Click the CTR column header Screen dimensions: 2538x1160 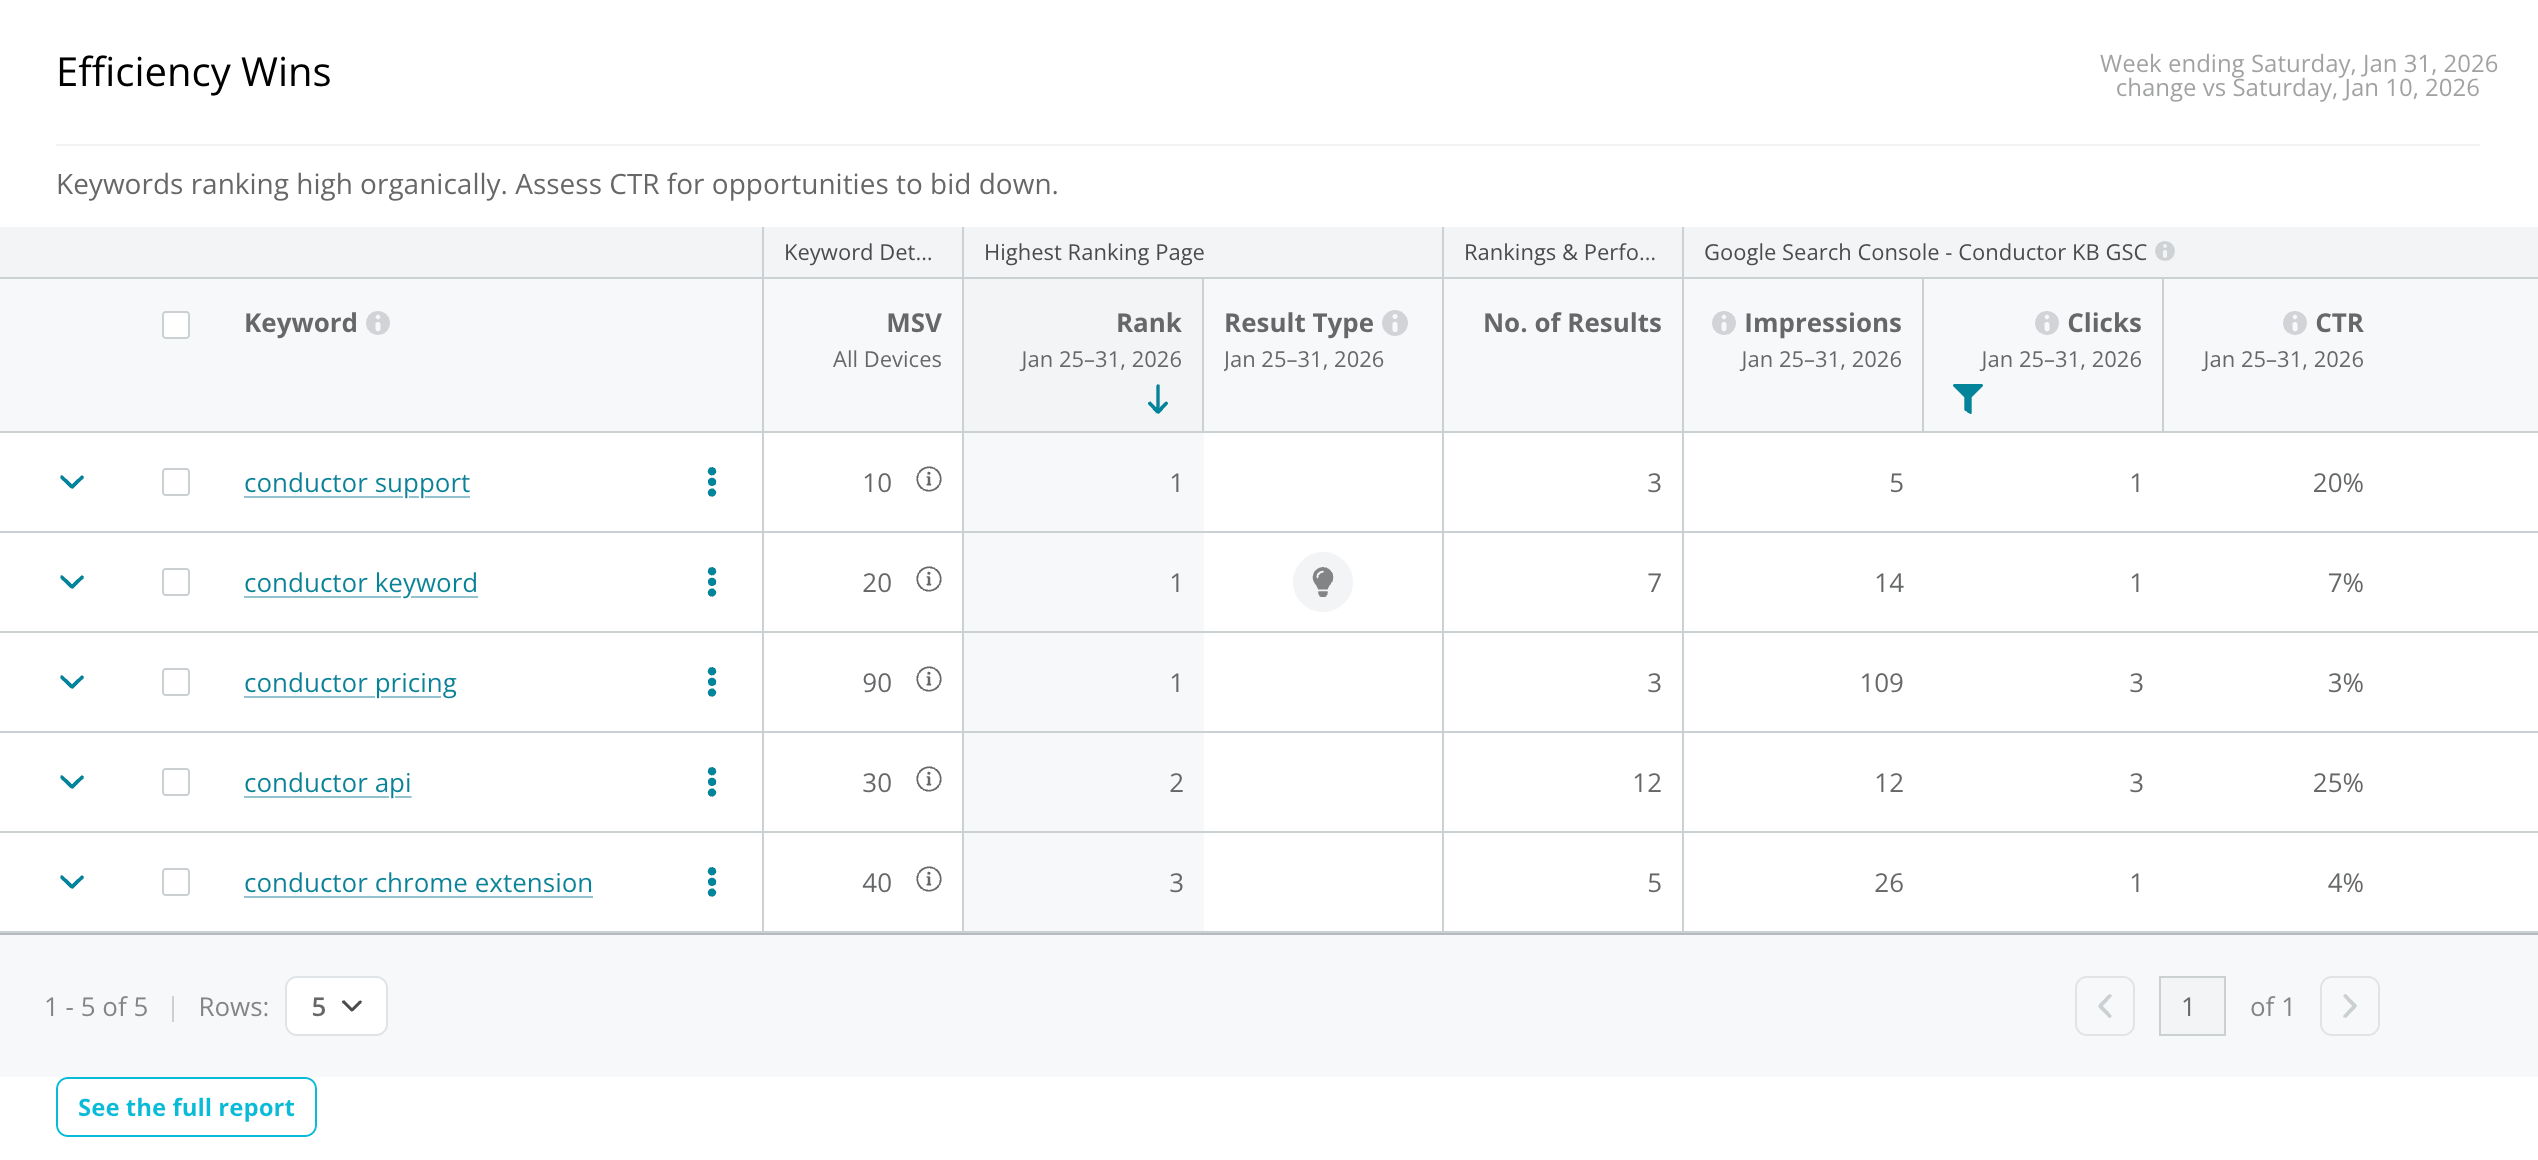pos(2339,323)
